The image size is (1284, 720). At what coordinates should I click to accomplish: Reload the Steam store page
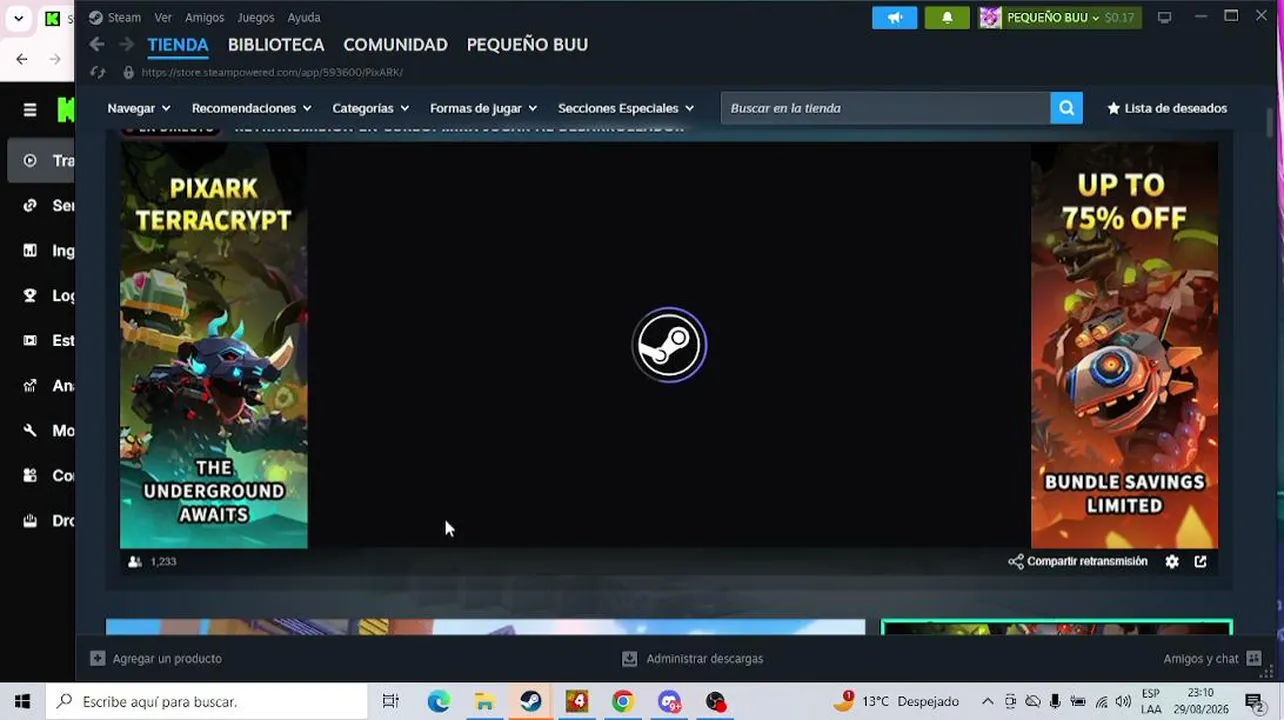click(x=97, y=72)
